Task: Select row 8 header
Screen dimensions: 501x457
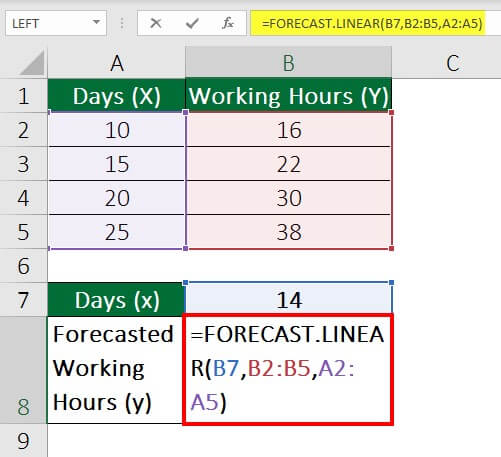Action: click(23, 370)
